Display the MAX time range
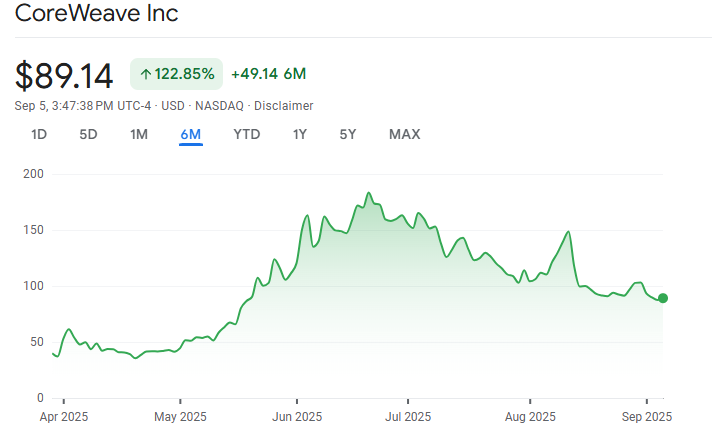This screenshot has width=712, height=441. point(404,134)
